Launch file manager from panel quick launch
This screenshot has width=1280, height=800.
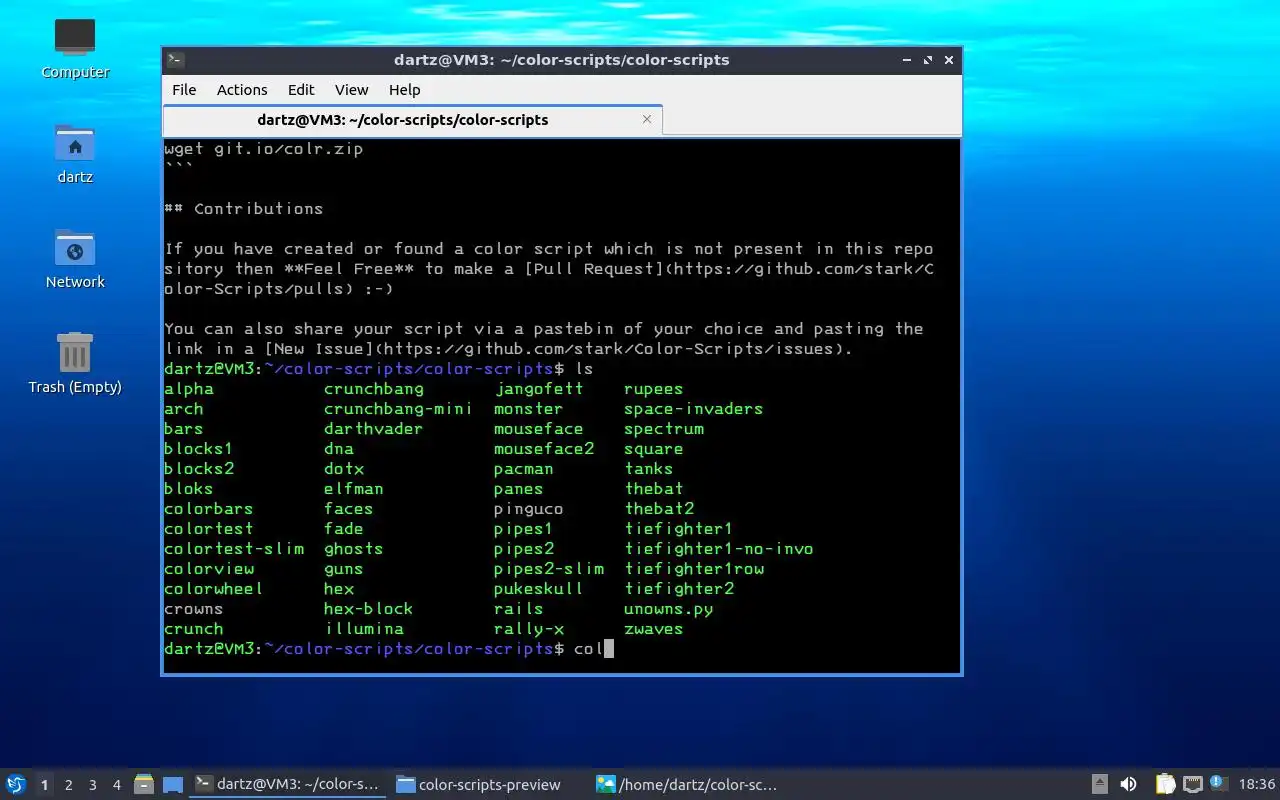[143, 784]
